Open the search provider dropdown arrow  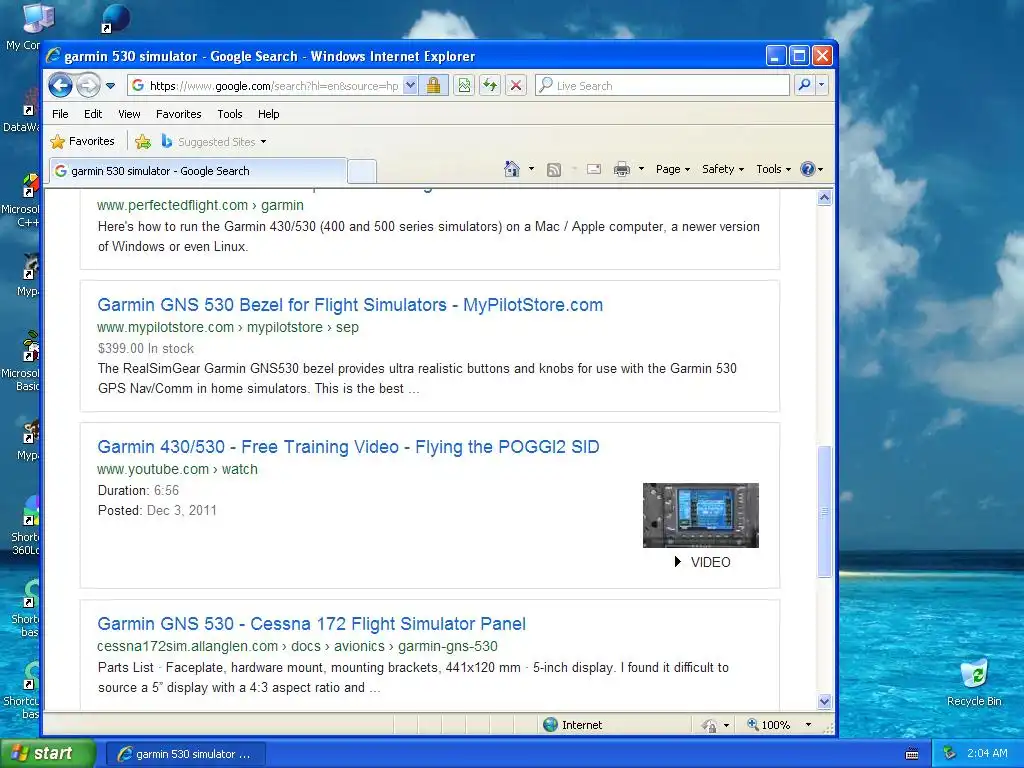coord(822,86)
